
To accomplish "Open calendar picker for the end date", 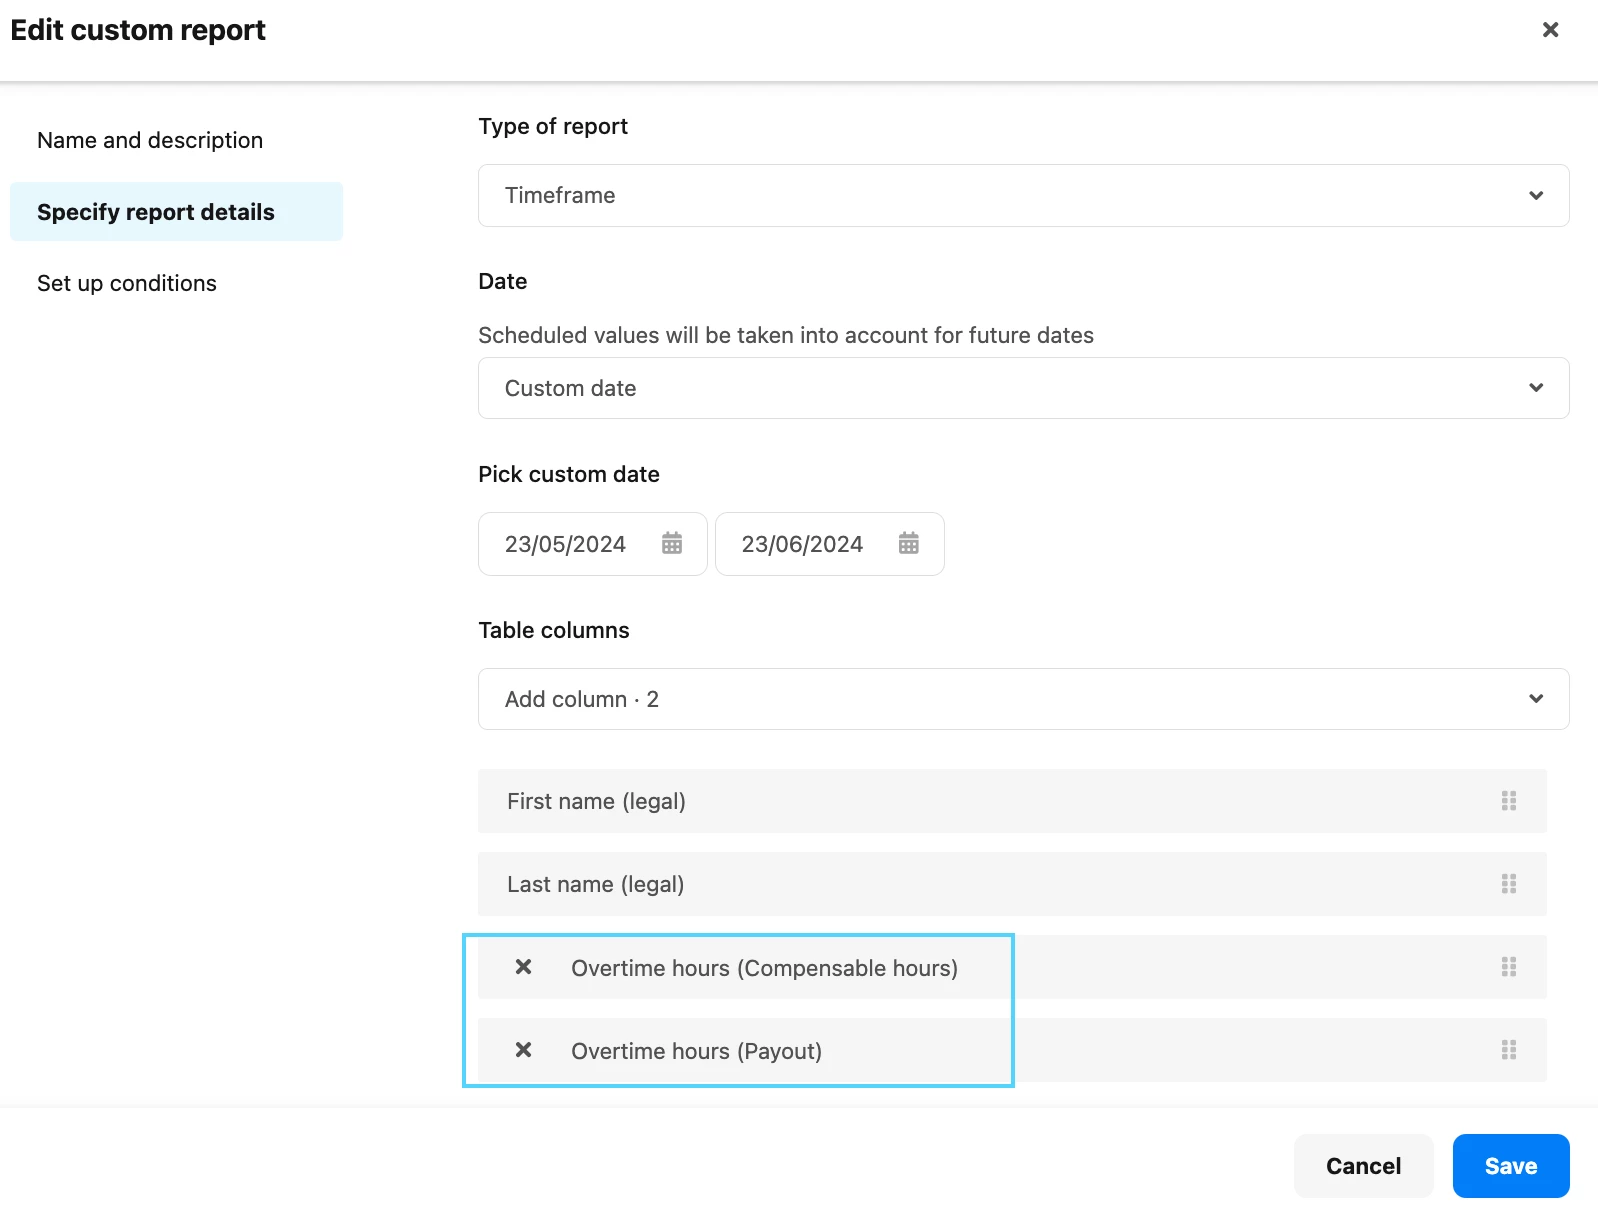I will click(x=908, y=543).
